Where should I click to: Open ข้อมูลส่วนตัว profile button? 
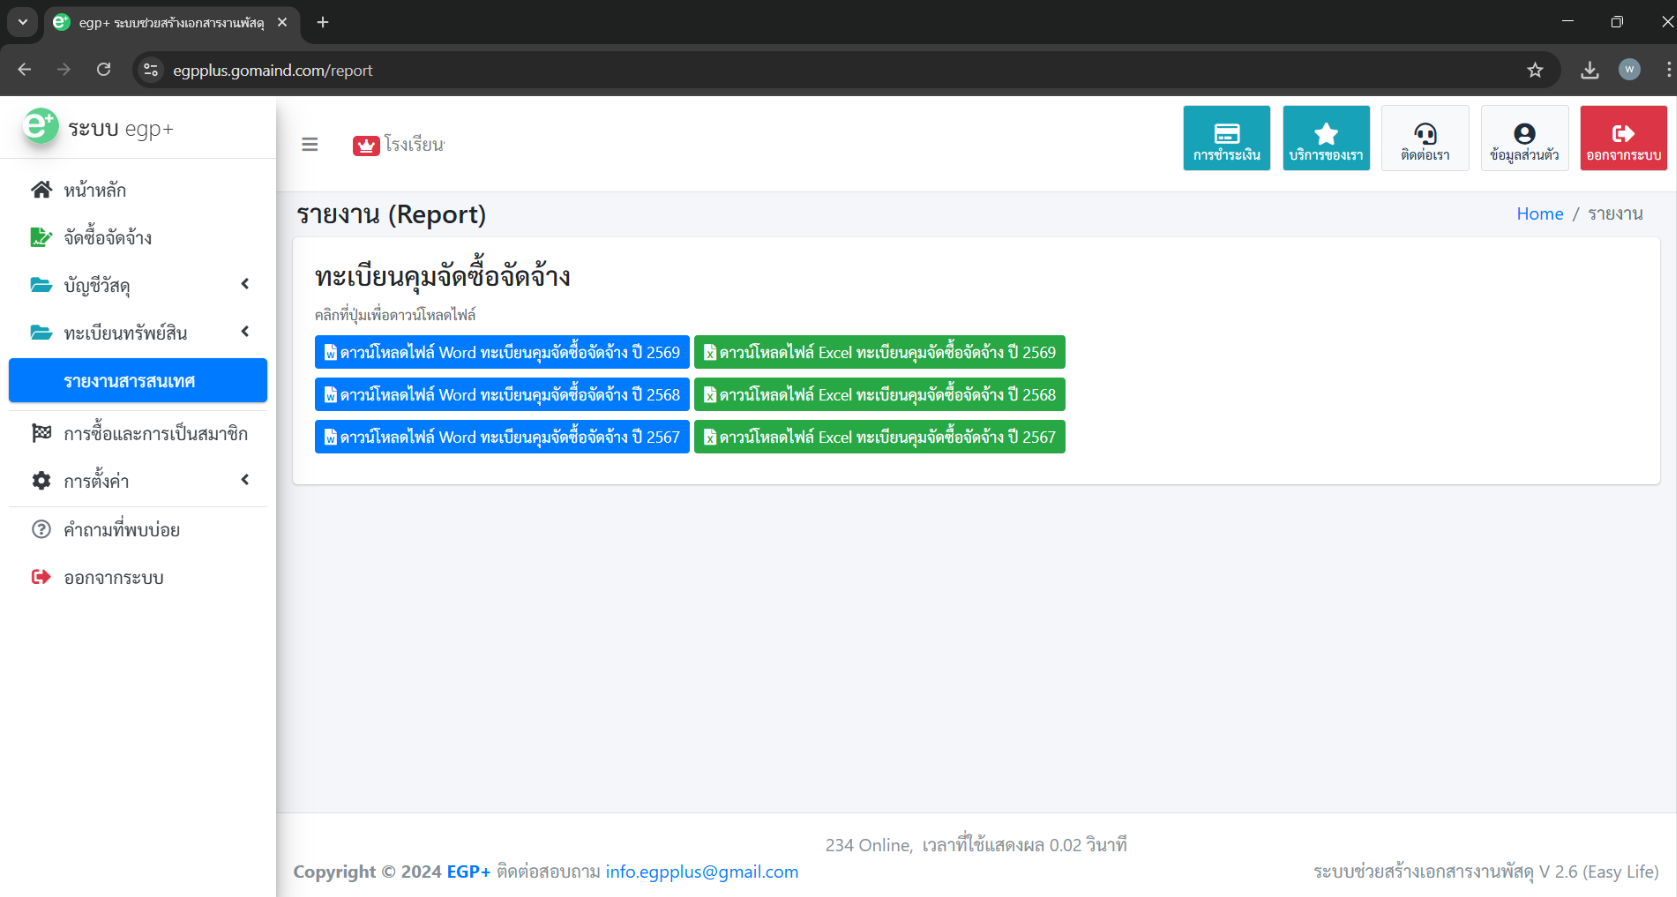(1524, 138)
